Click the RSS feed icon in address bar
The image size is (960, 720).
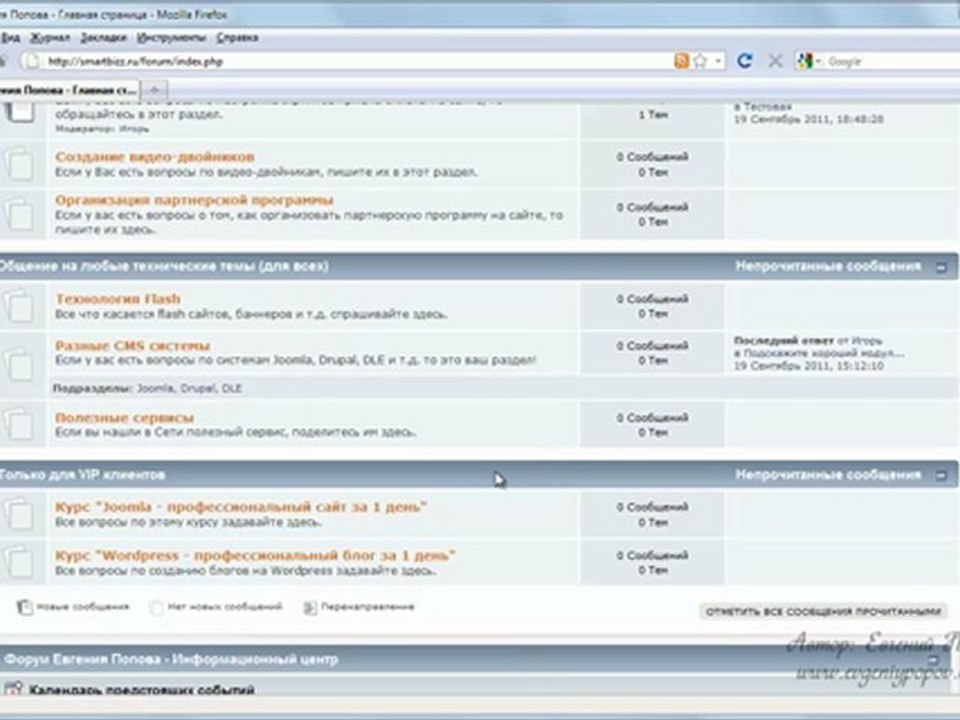tap(681, 61)
